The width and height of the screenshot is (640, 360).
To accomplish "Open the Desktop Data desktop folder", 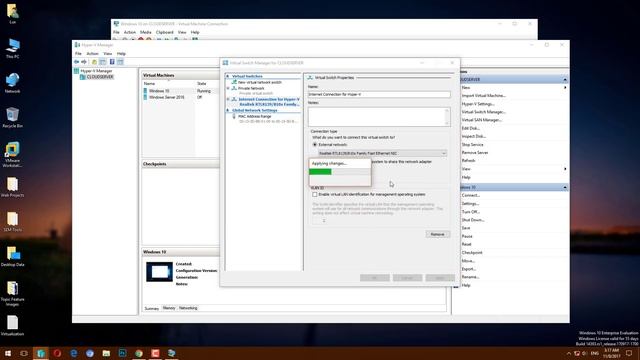I will pyautogui.click(x=12, y=256).
